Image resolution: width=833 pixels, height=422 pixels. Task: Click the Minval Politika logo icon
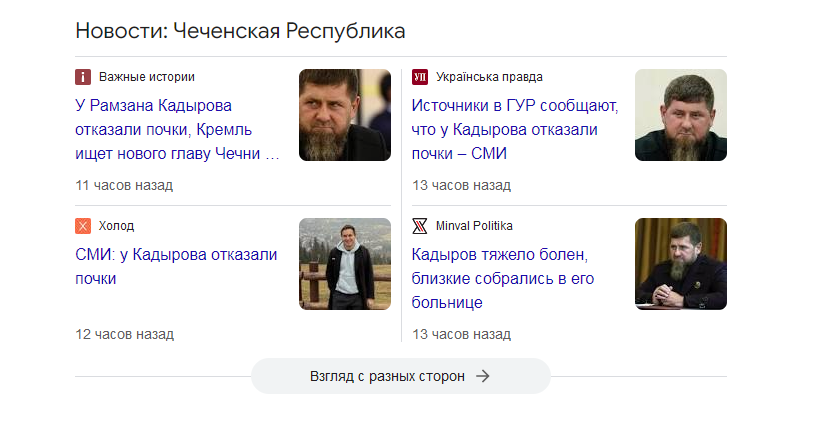click(420, 226)
